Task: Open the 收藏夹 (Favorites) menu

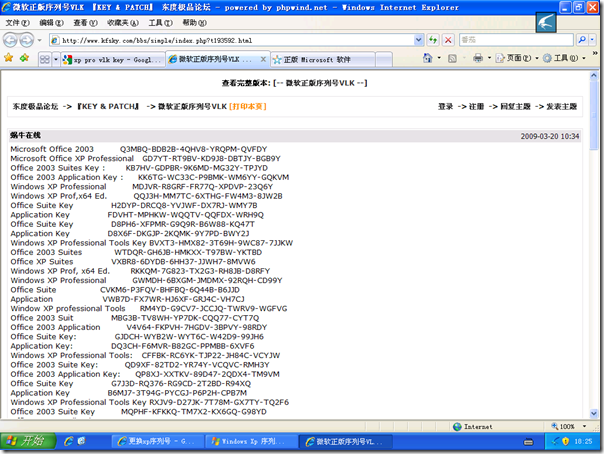Action: 123,23
